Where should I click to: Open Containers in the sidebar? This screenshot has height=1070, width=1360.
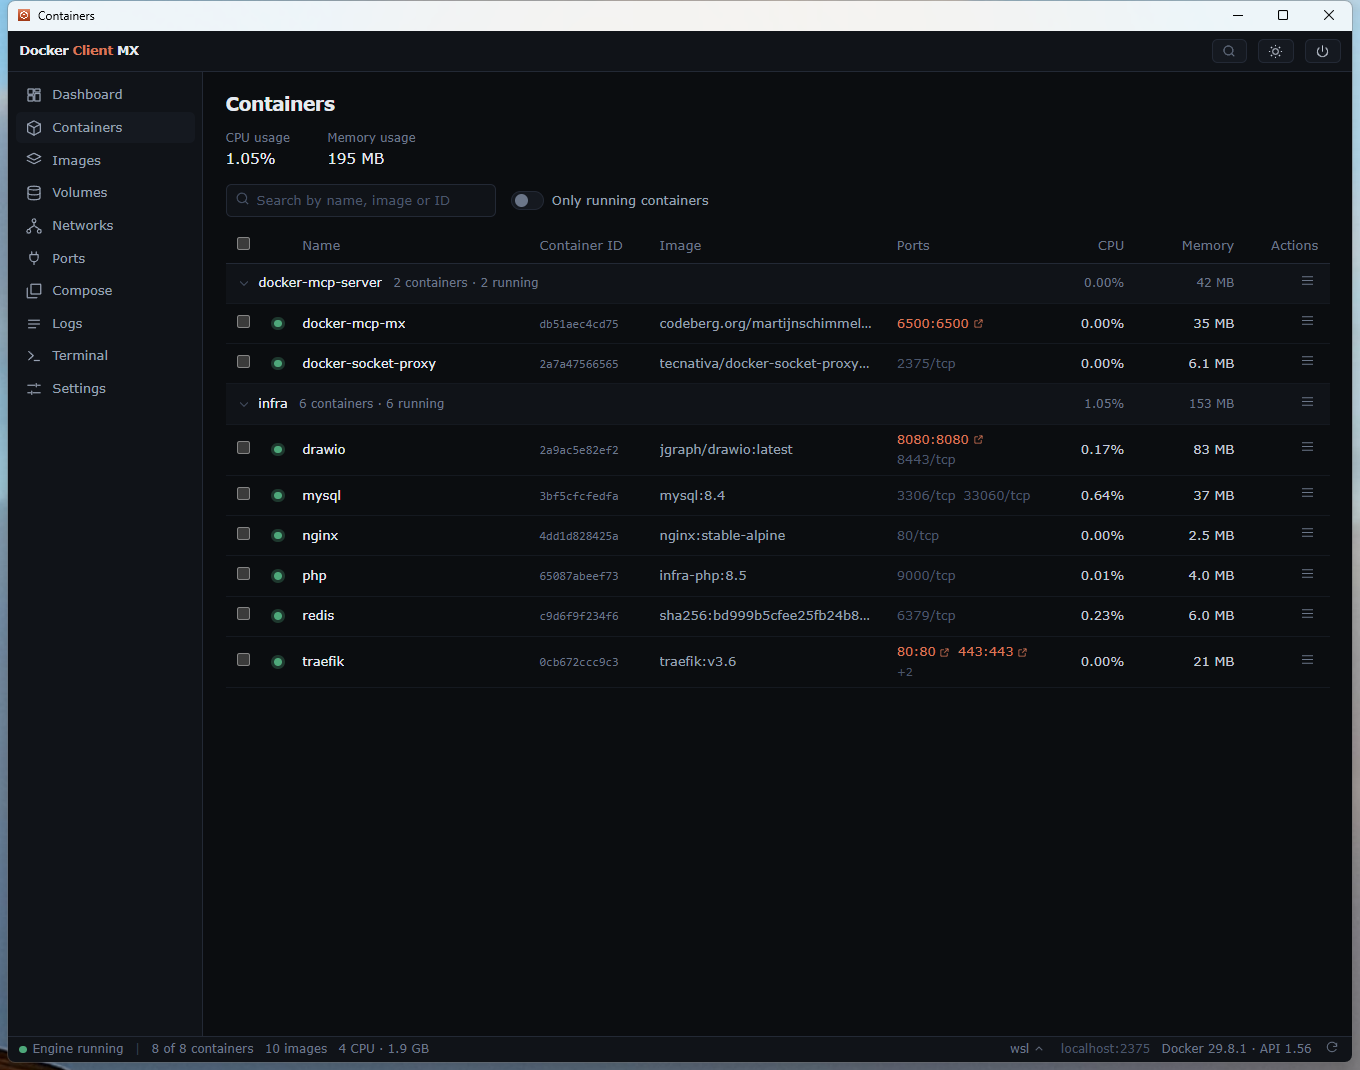[105, 128]
